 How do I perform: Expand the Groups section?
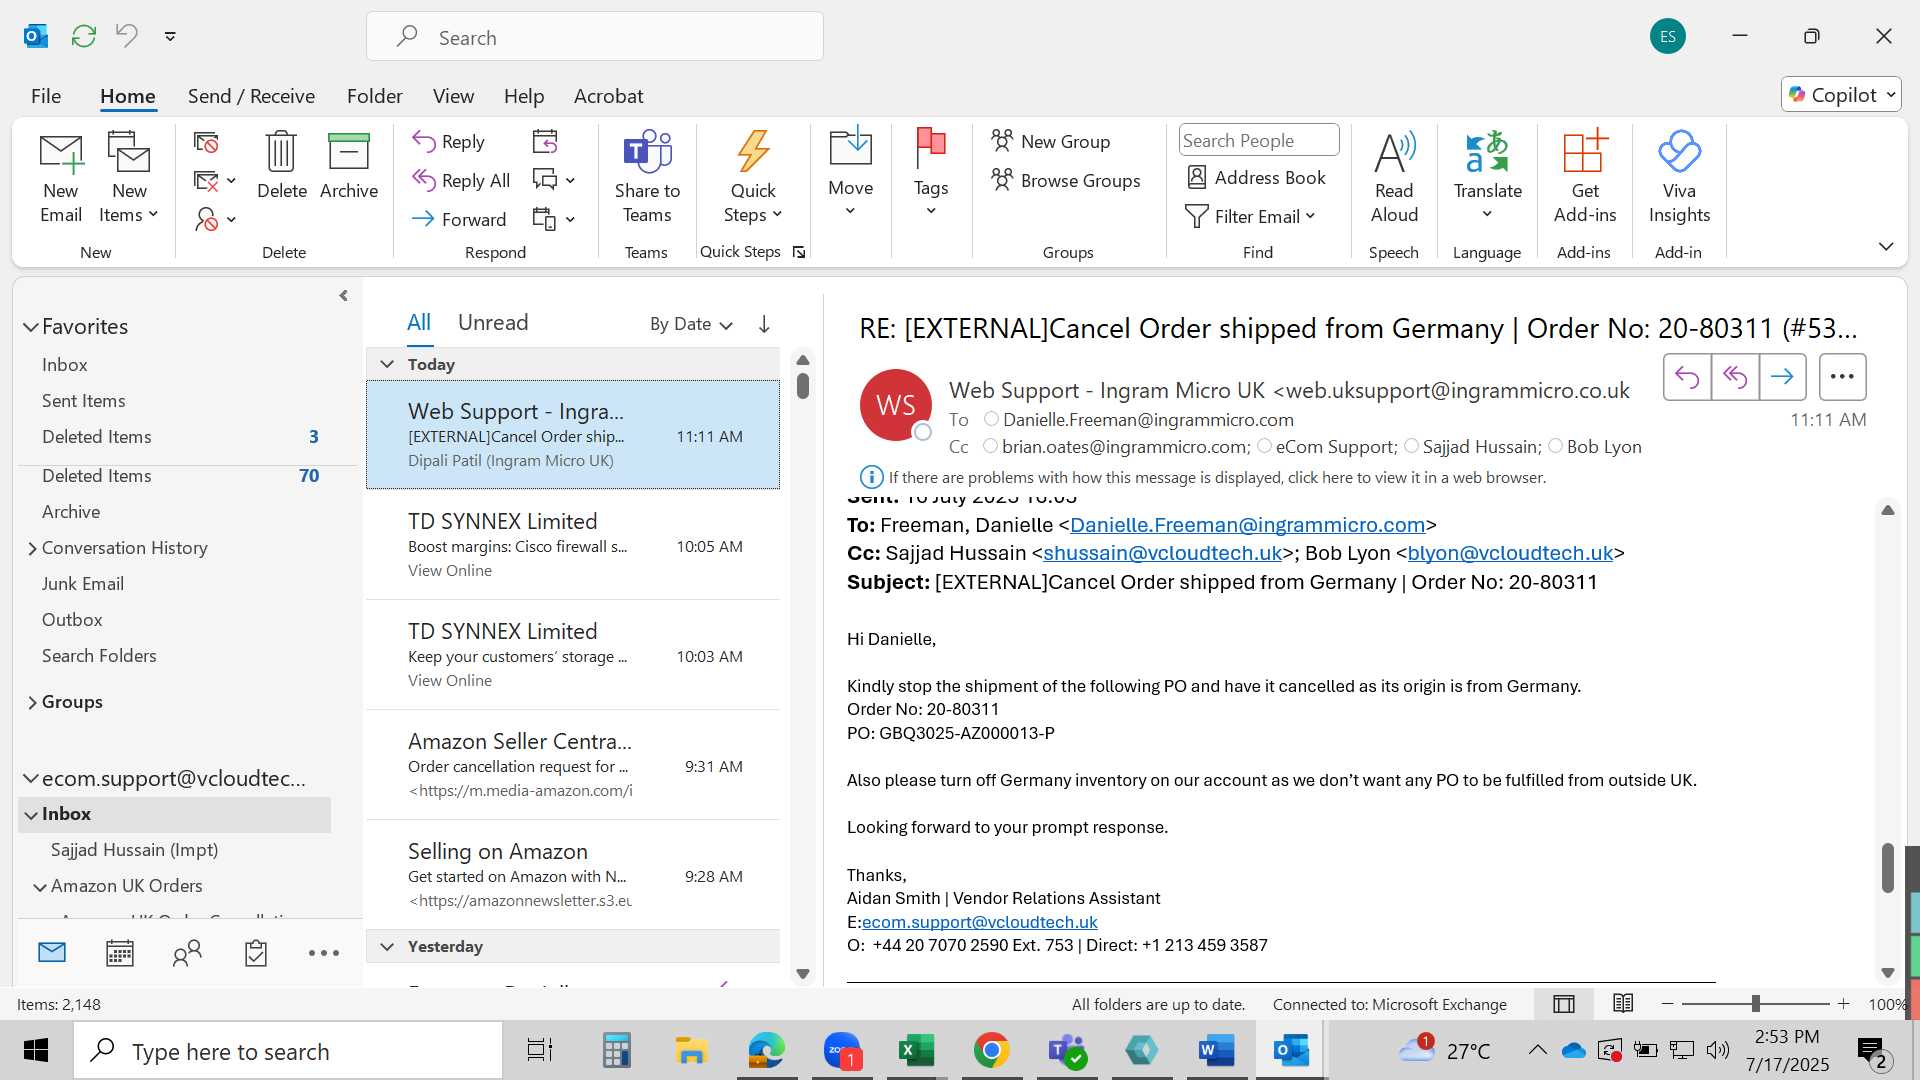tap(32, 702)
